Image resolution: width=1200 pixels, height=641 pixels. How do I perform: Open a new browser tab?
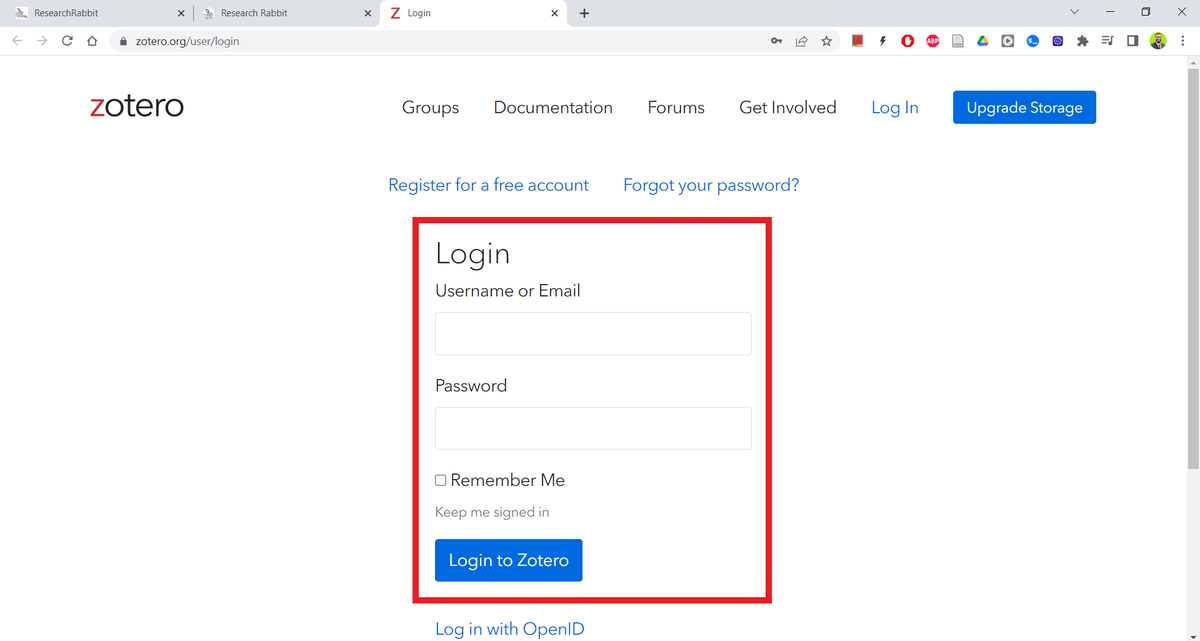pos(584,13)
